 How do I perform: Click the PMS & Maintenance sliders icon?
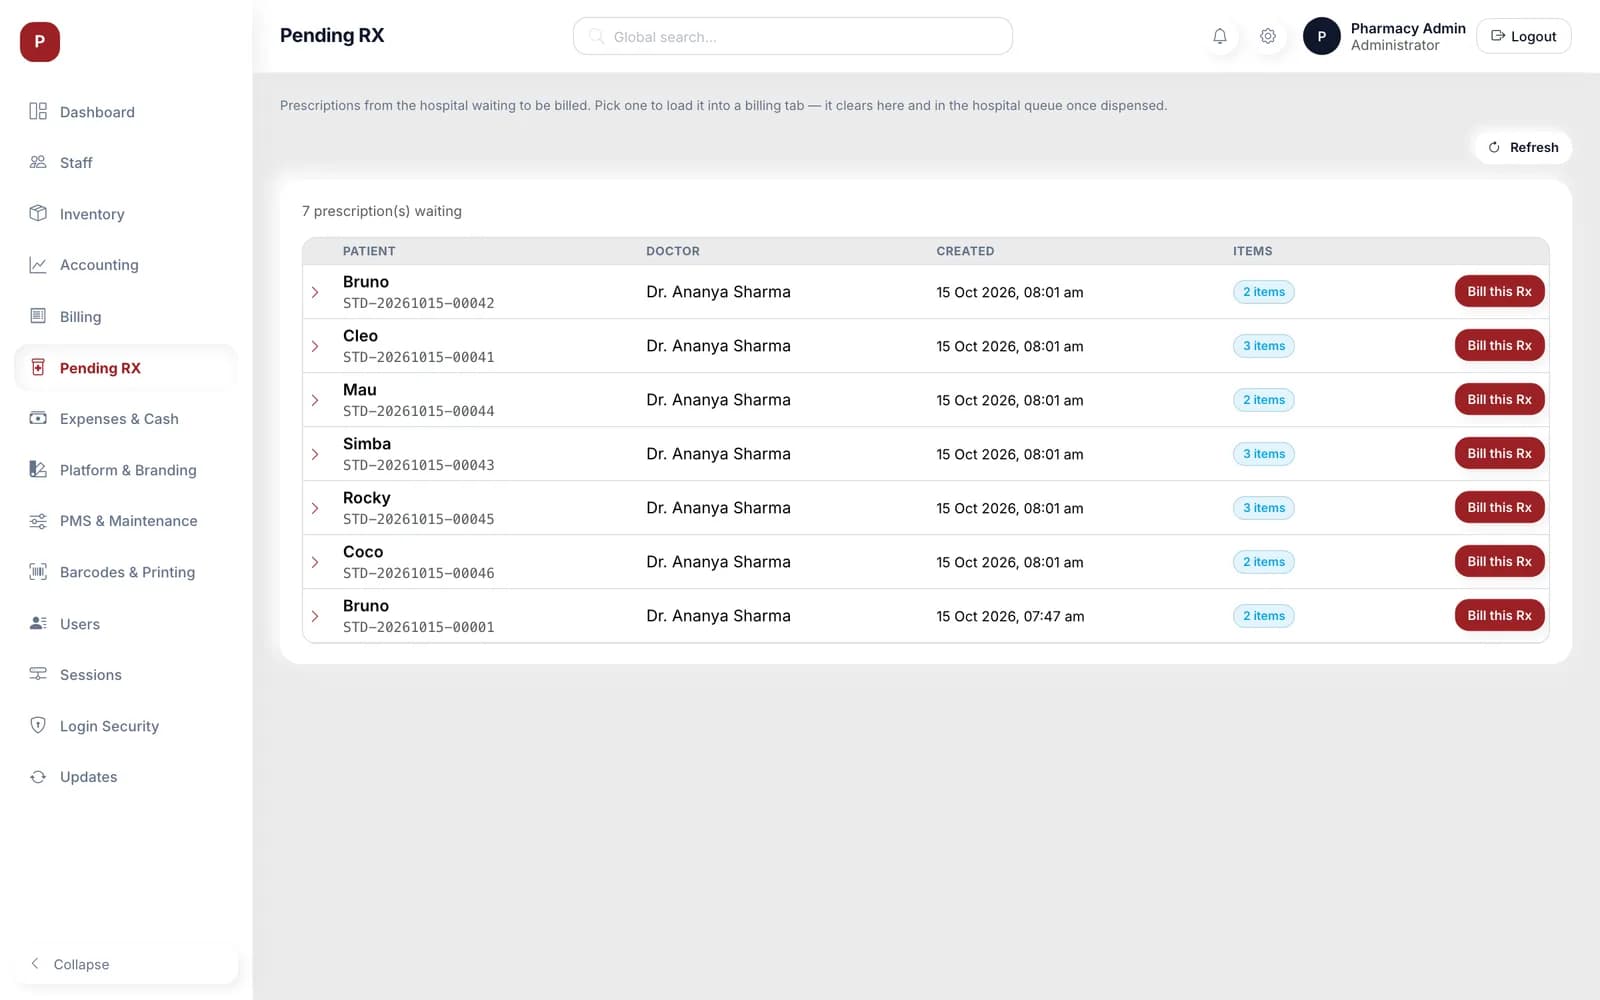(38, 521)
